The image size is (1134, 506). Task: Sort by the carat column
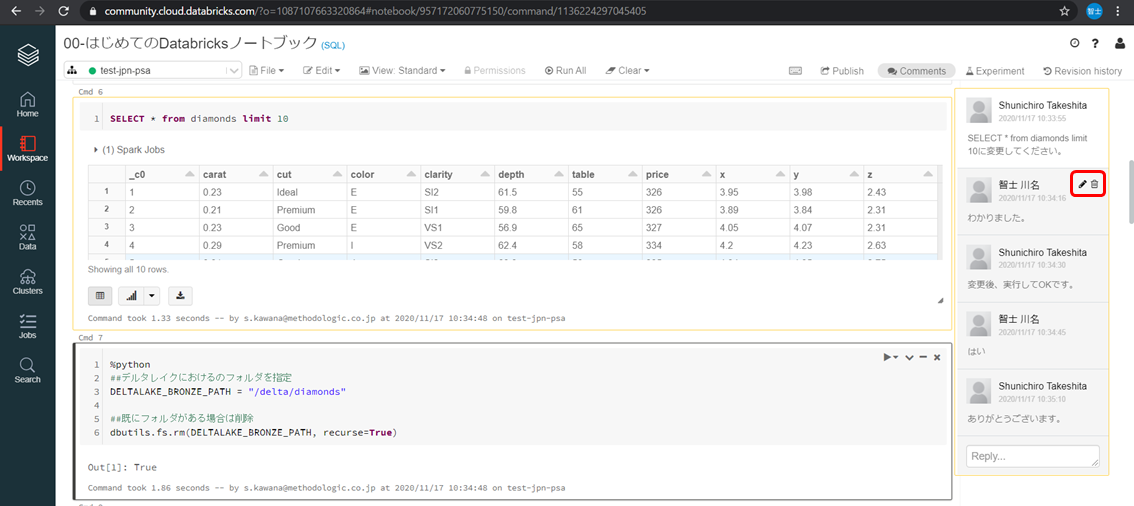point(235,174)
